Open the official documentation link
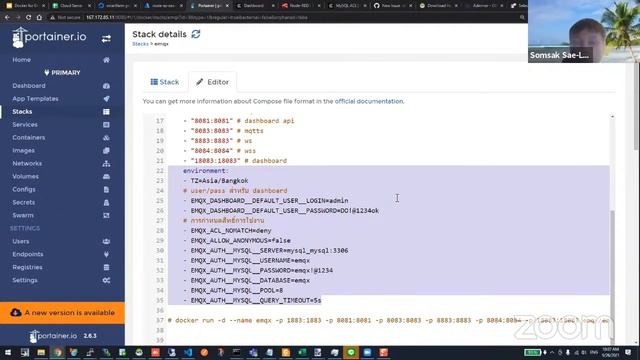640x360 pixels. (369, 101)
